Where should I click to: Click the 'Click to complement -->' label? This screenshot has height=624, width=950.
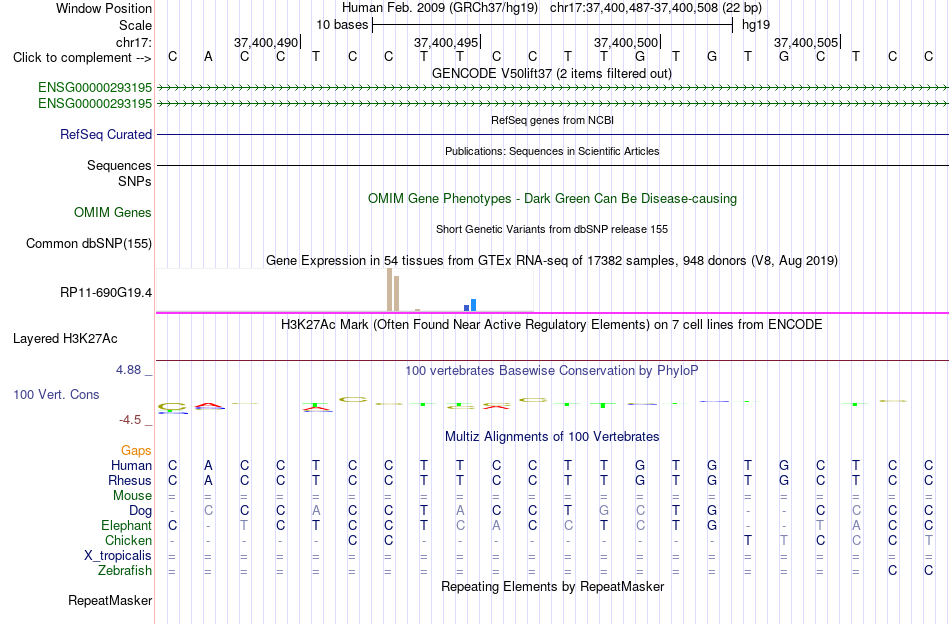pyautogui.click(x=82, y=58)
